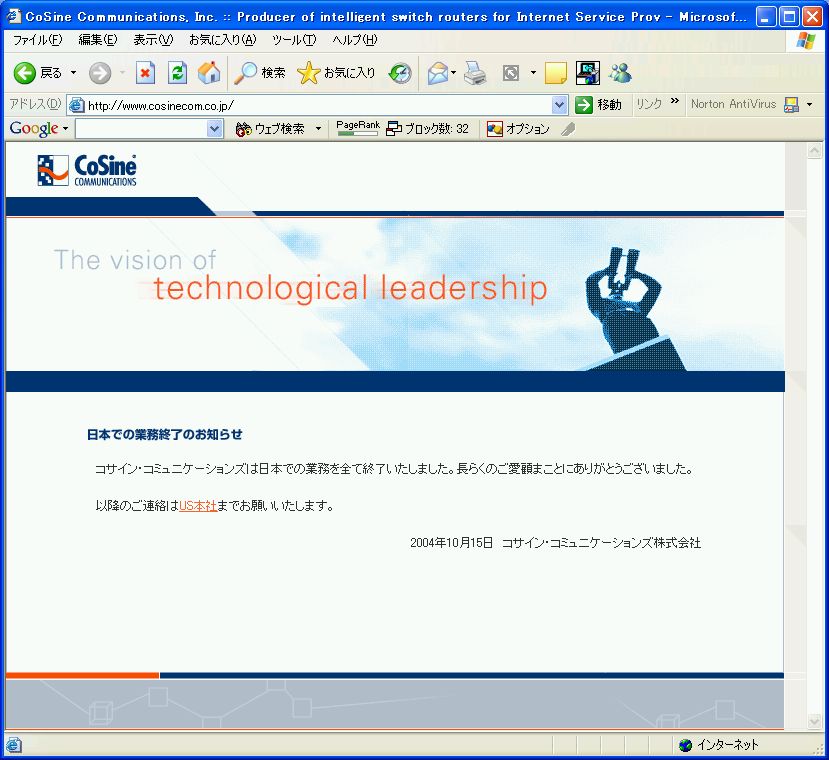Screen dimensions: 829x760
Task: Click the Google toolbar search input field
Action: [x=141, y=129]
